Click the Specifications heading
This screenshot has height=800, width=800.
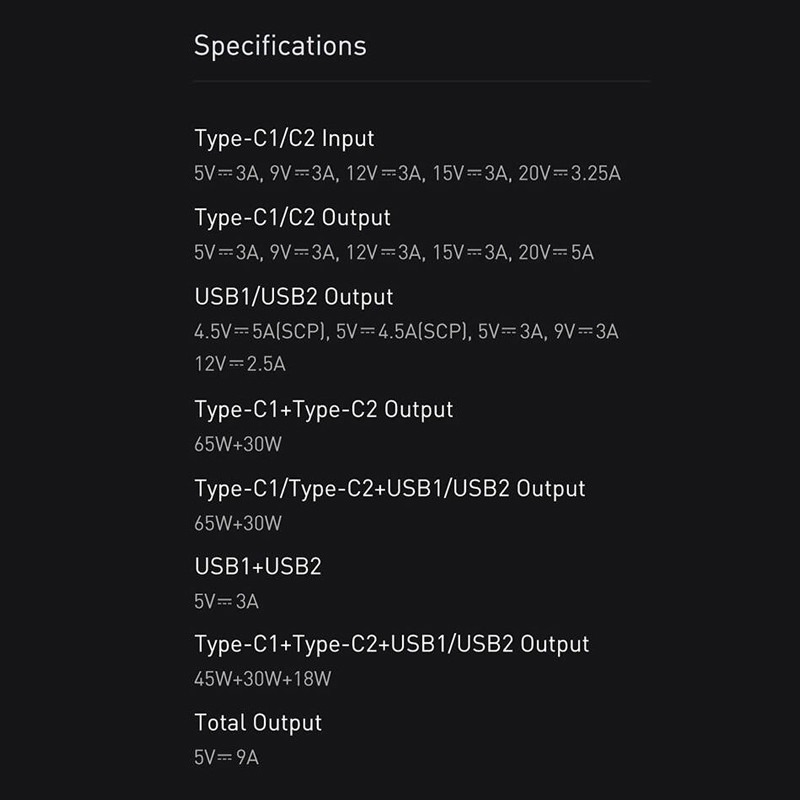coord(280,47)
